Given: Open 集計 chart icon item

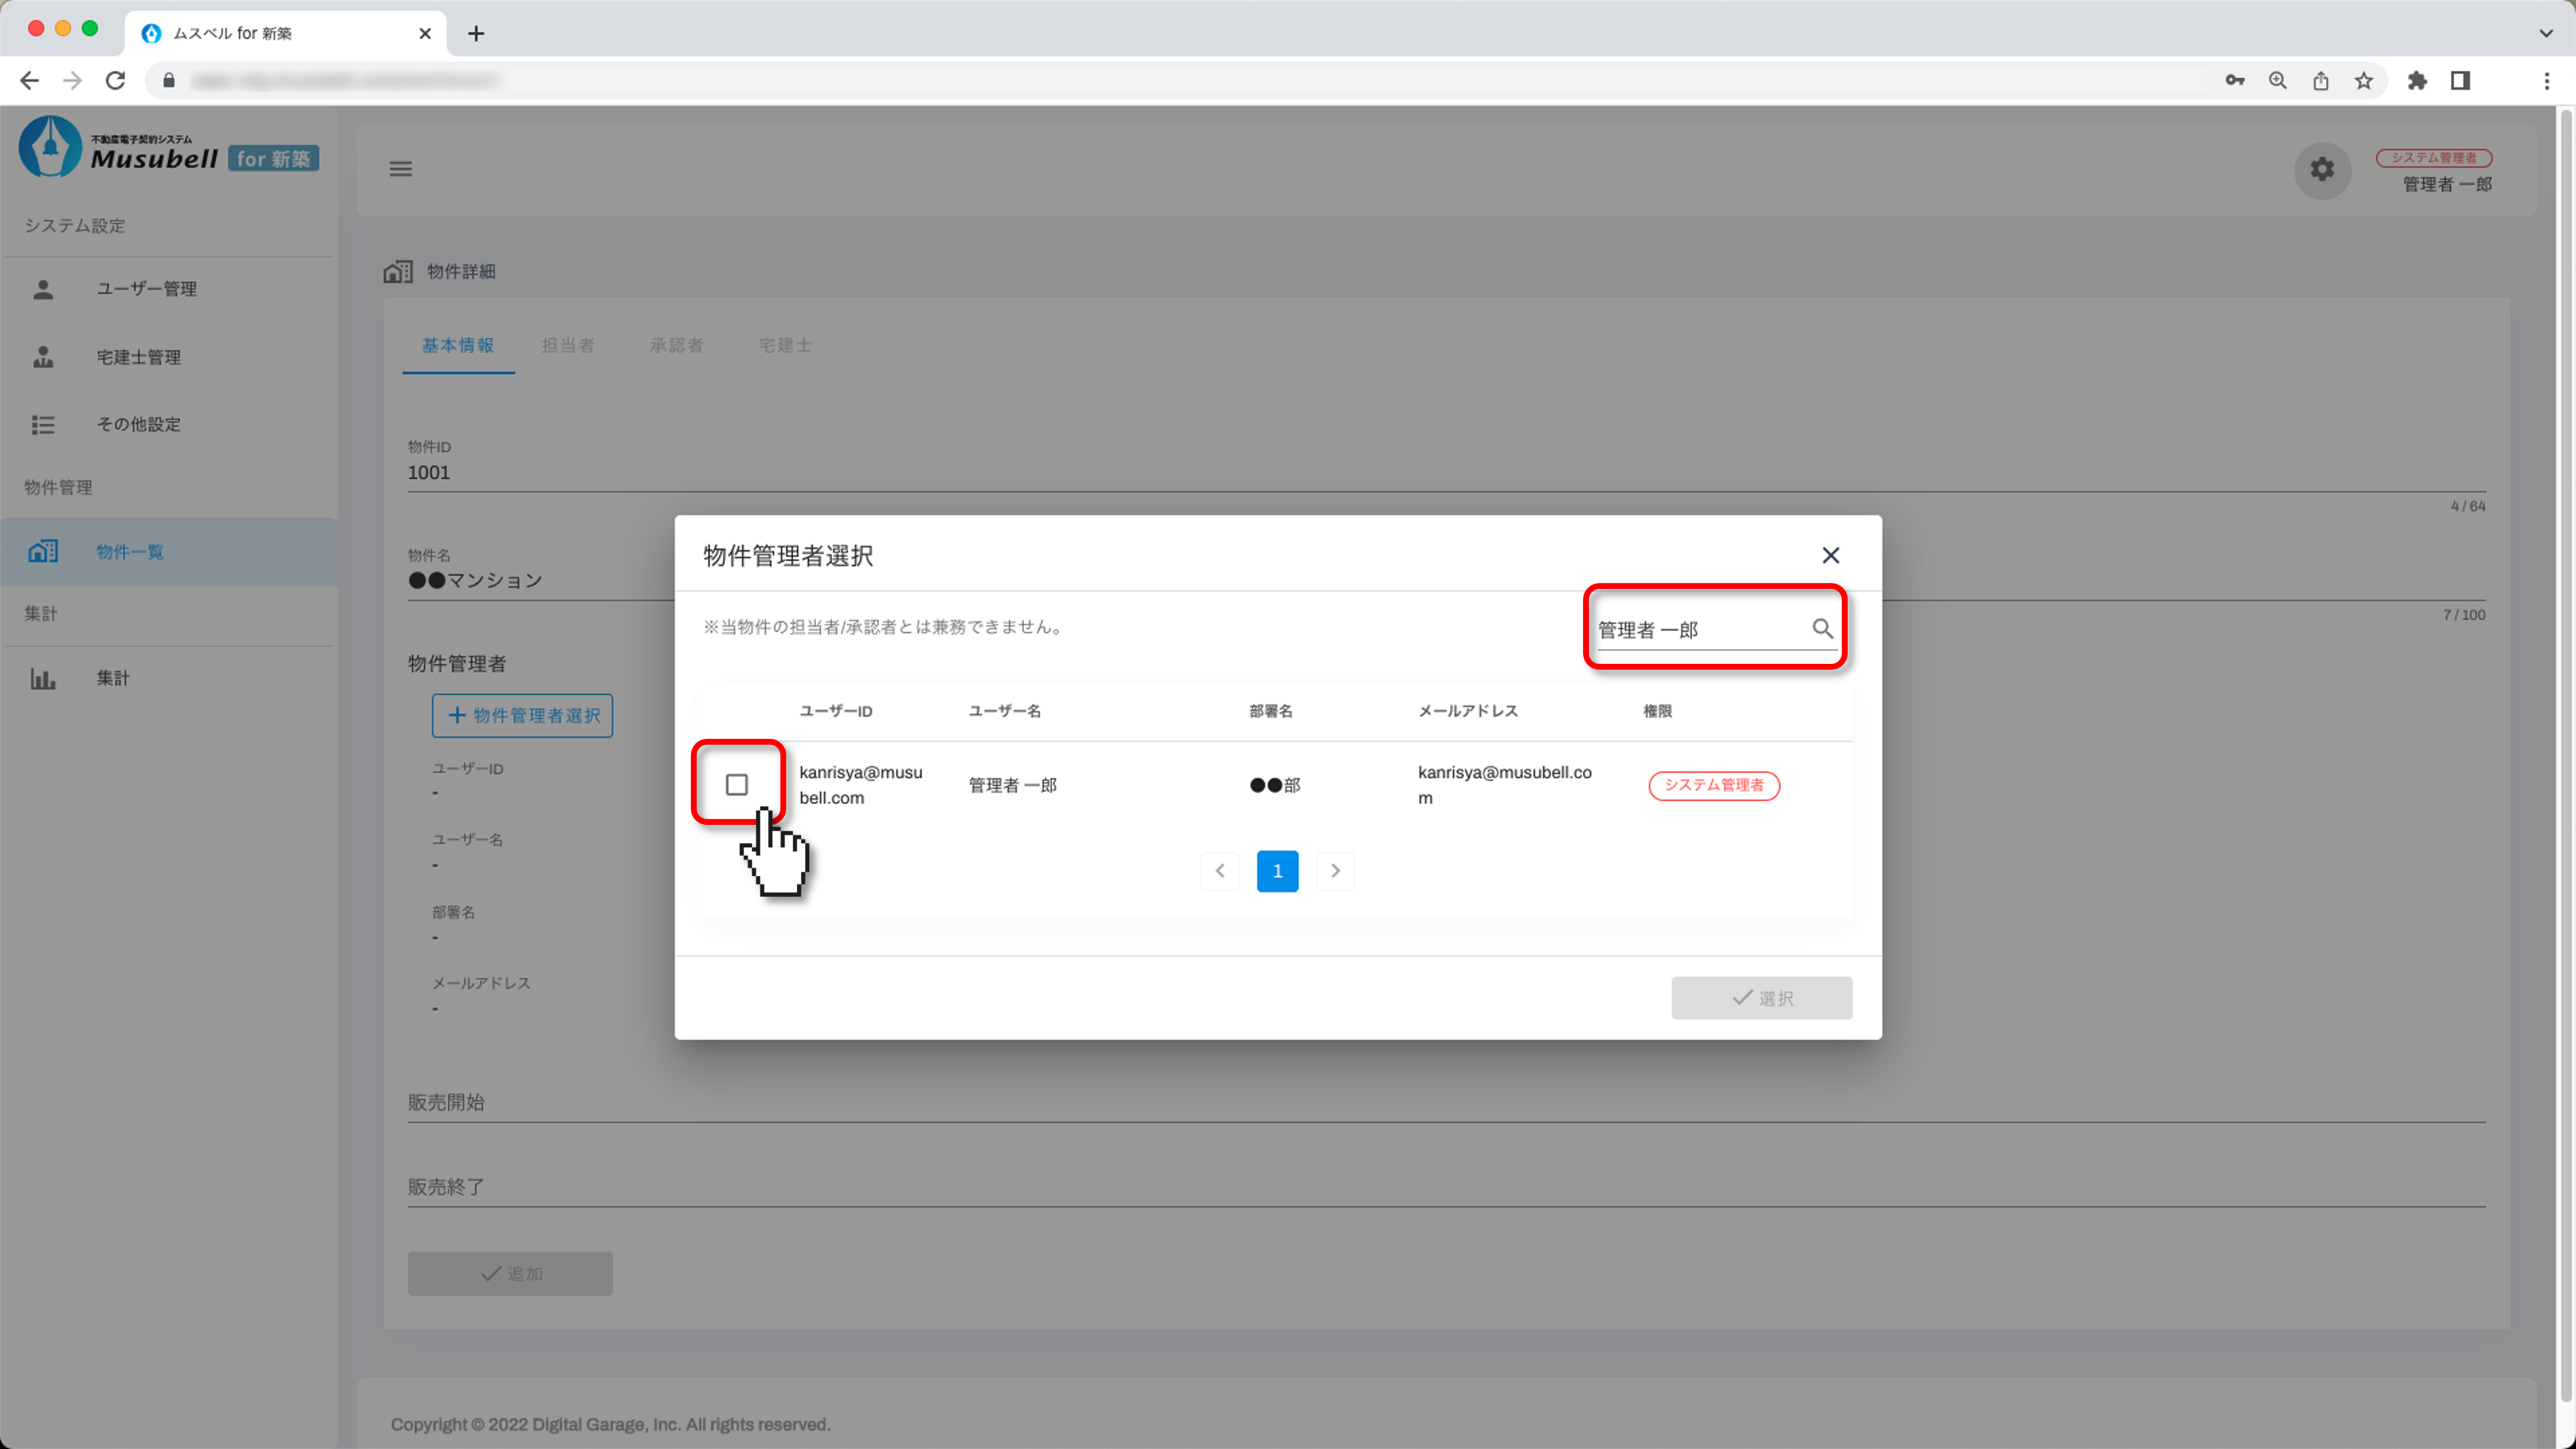Looking at the screenshot, I should 112,678.
